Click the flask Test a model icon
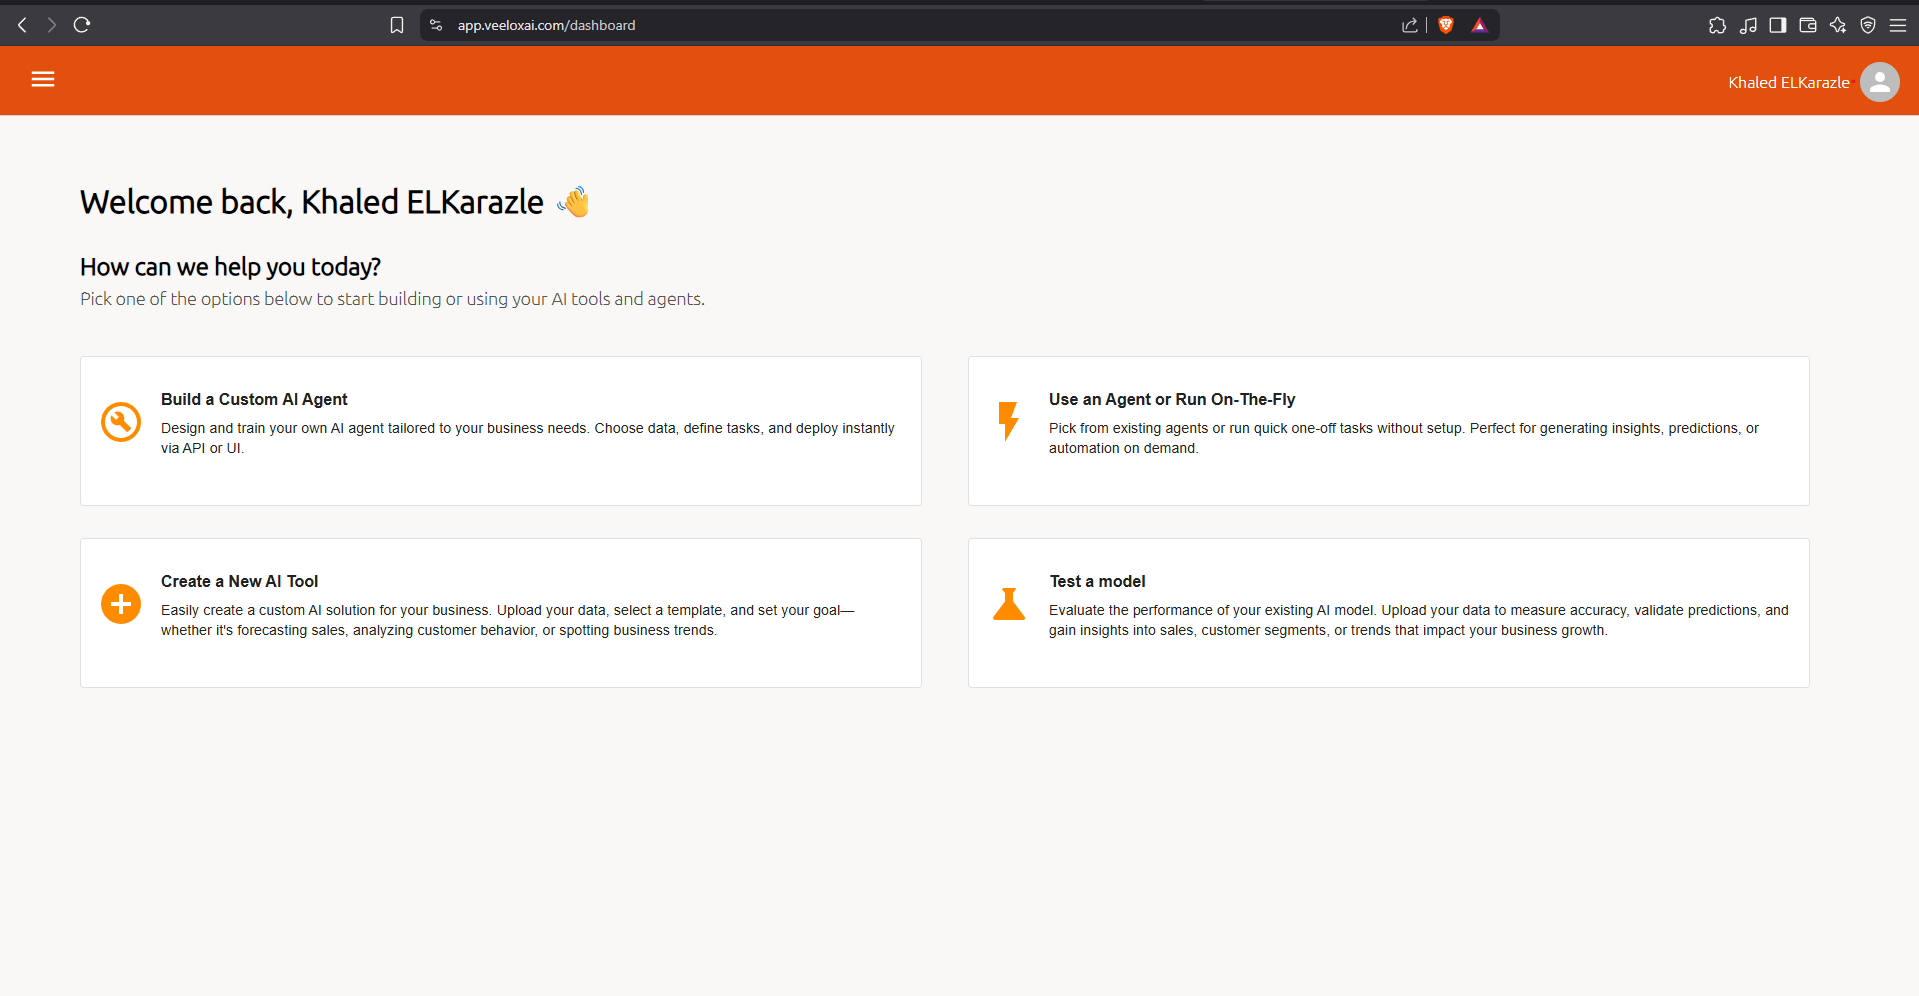1919x996 pixels. tap(1009, 604)
